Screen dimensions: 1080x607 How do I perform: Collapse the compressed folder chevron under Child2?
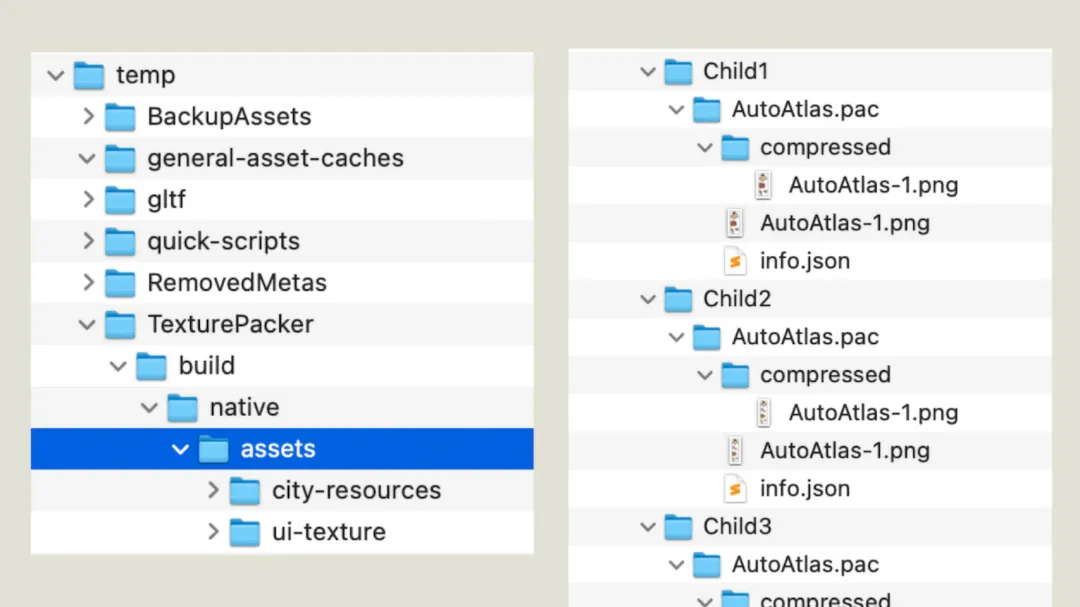click(x=705, y=375)
